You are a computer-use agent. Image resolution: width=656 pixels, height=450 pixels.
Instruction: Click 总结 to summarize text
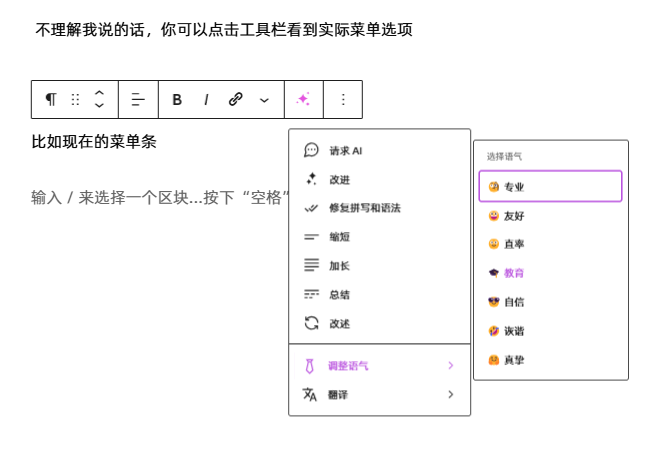coord(340,295)
